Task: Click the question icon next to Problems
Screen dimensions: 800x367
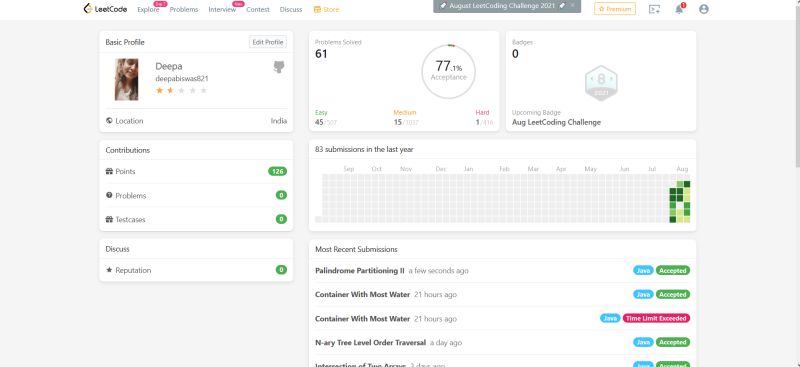Action: coord(109,195)
